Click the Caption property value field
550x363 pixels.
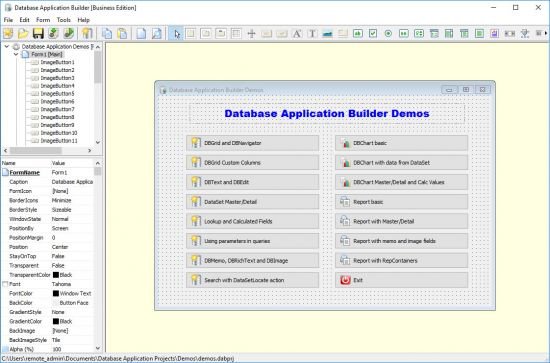click(72, 182)
